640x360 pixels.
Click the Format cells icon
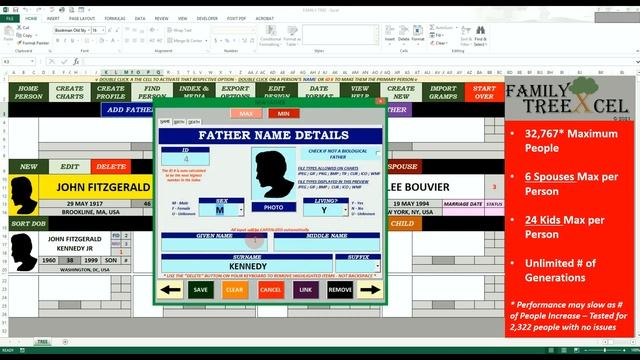(418, 31)
